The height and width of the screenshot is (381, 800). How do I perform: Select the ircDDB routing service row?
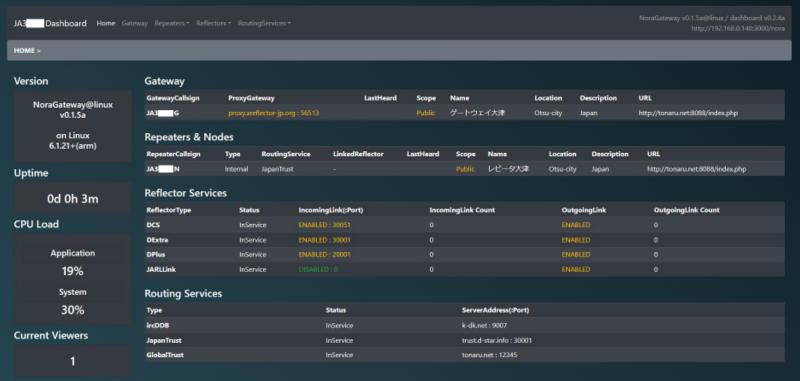(x=464, y=325)
